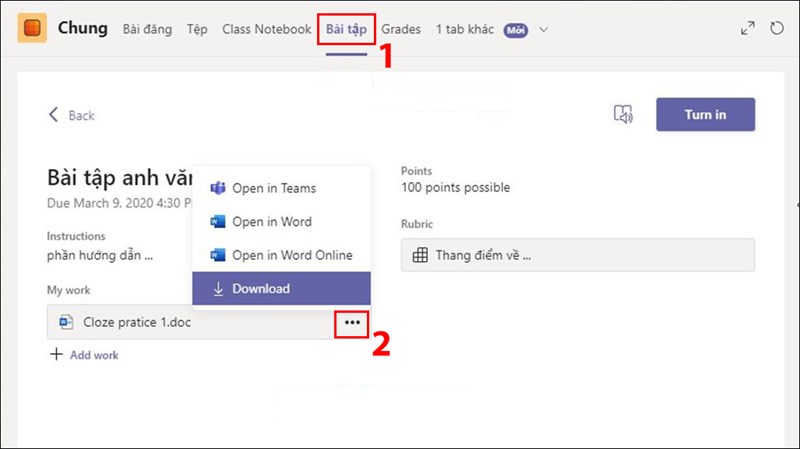The width and height of the screenshot is (800, 449).
Task: Click the phần hướng dẫn instructions text
Action: pos(100,255)
